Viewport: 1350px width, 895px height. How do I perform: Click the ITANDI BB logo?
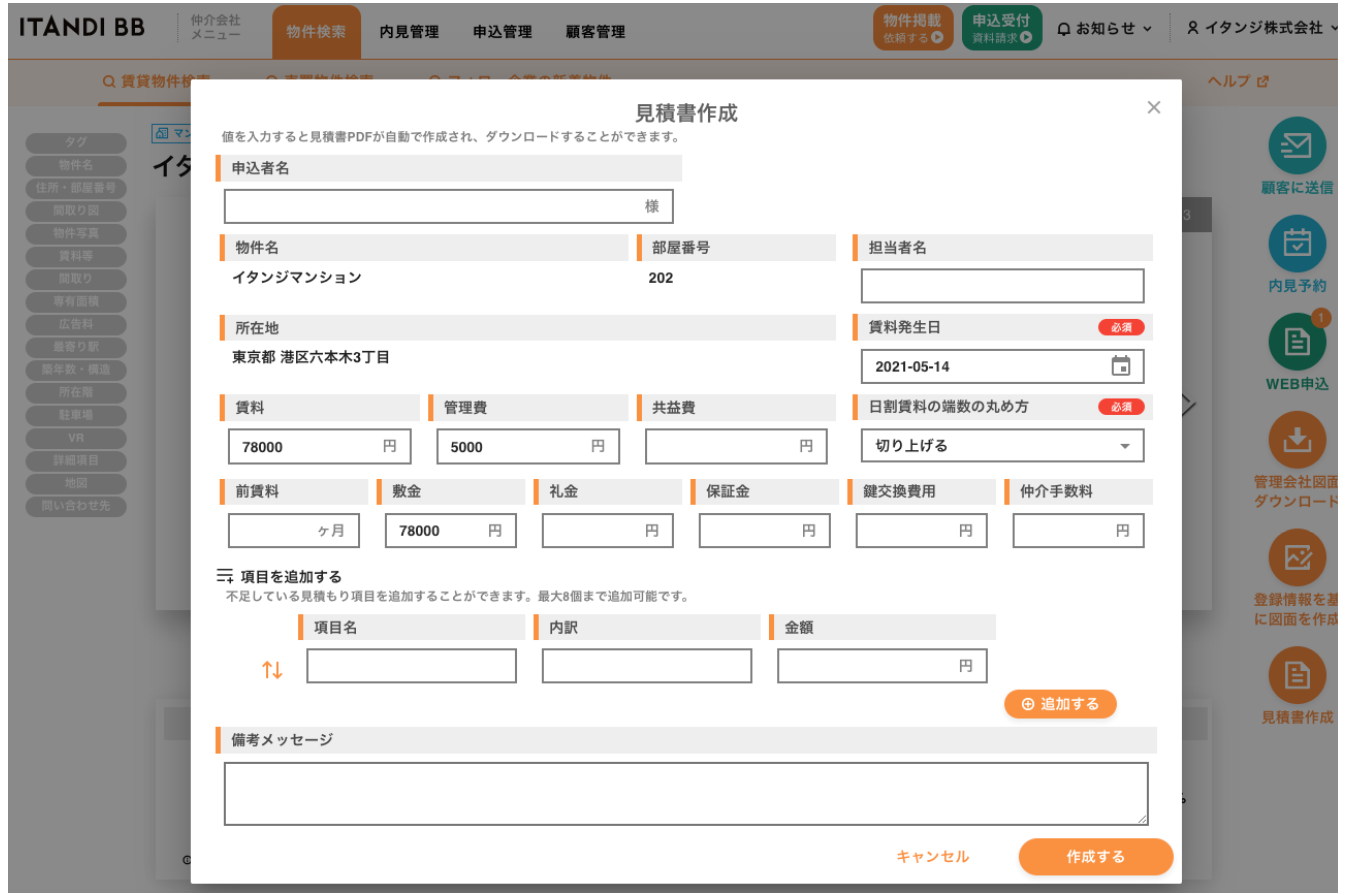pos(80,28)
